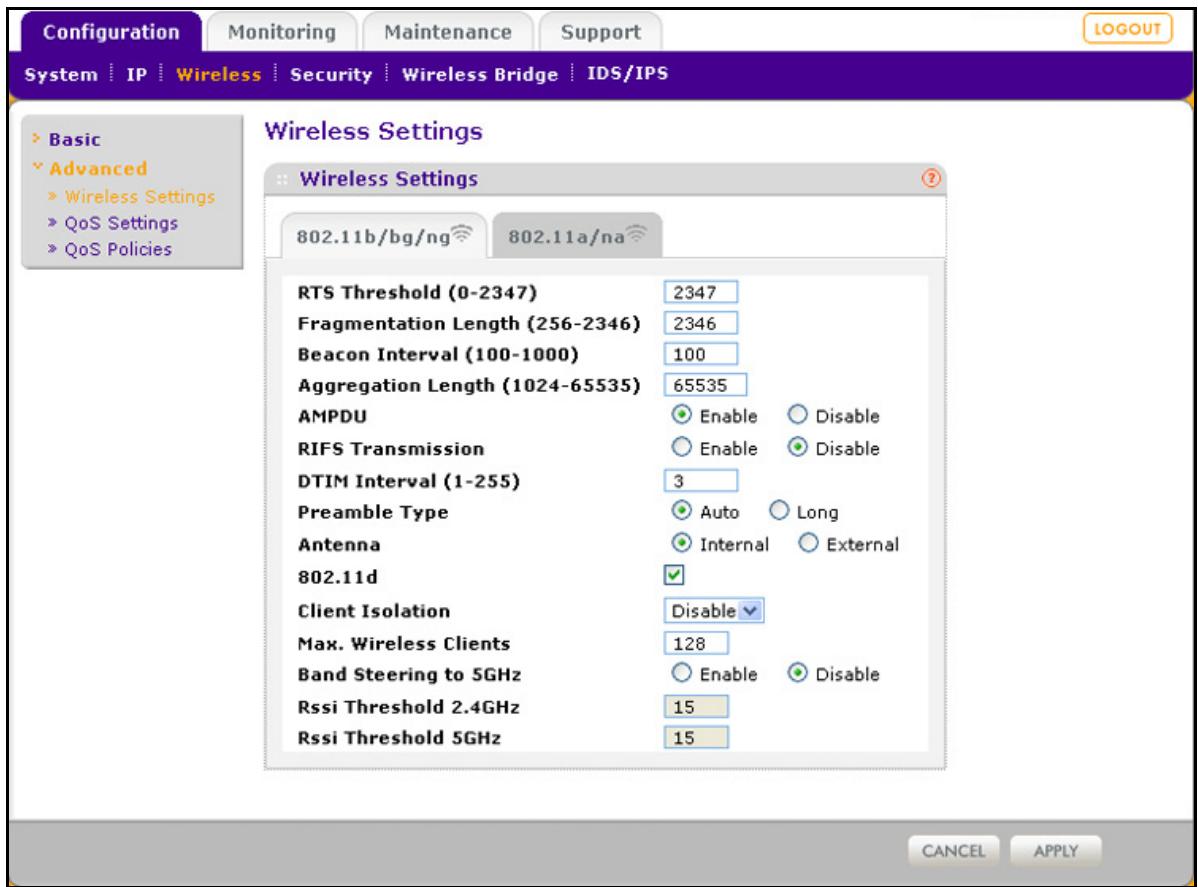This screenshot has height=887, width=1198.
Task: Switch to the Monitoring tab
Action: 282,32
